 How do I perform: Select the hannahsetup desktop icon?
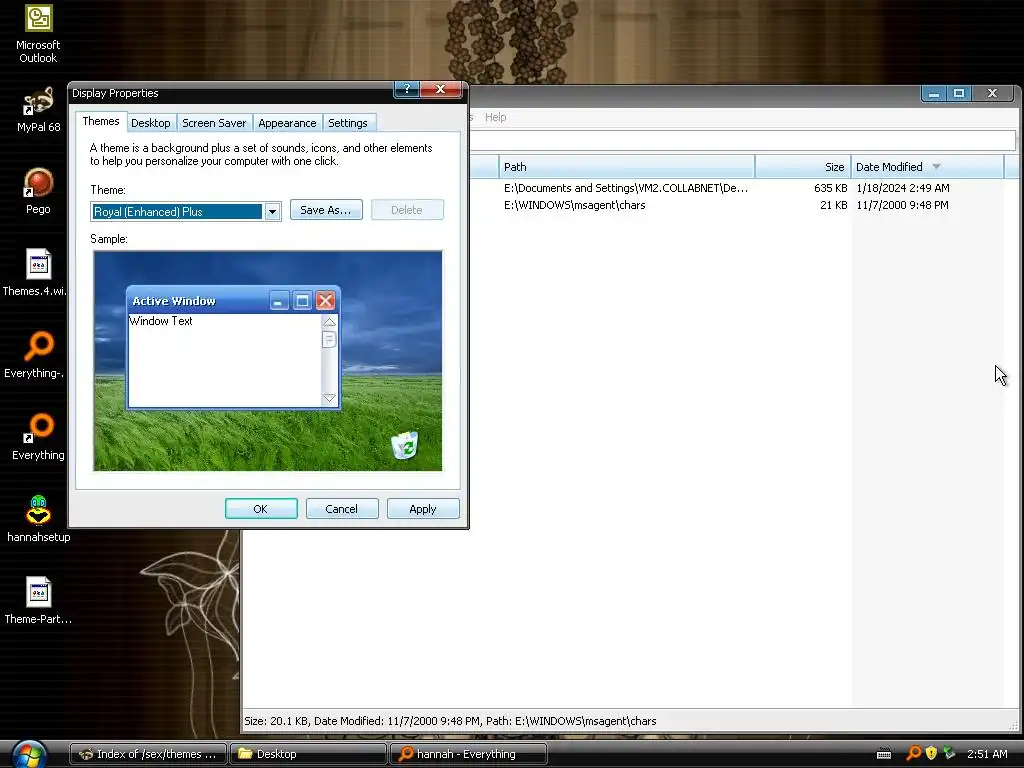pyautogui.click(x=38, y=519)
